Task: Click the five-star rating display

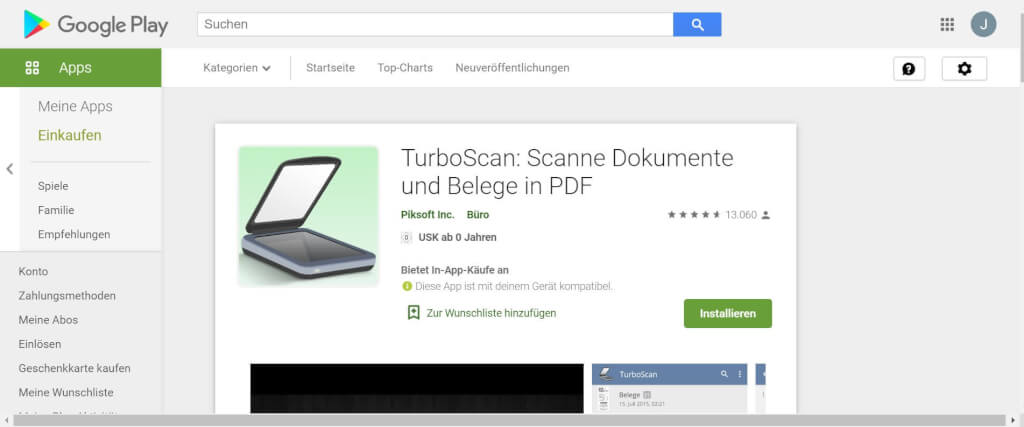Action: click(694, 215)
